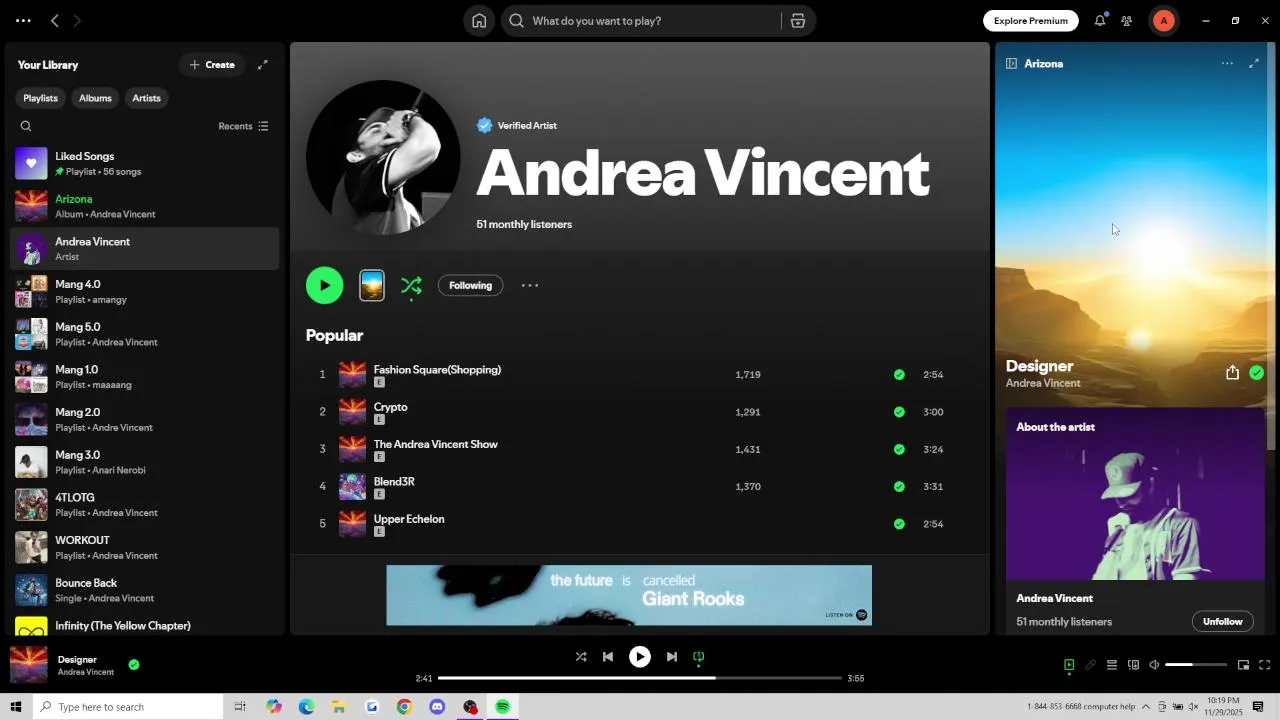Open Windows Task View
Screen dimensions: 1280x720
240,707
